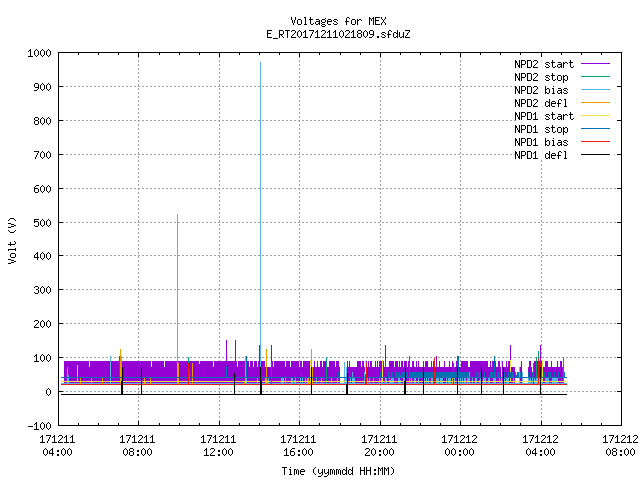The image size is (640, 480).
Task: Click the 400 y-axis tick label
Action: click(x=42, y=256)
